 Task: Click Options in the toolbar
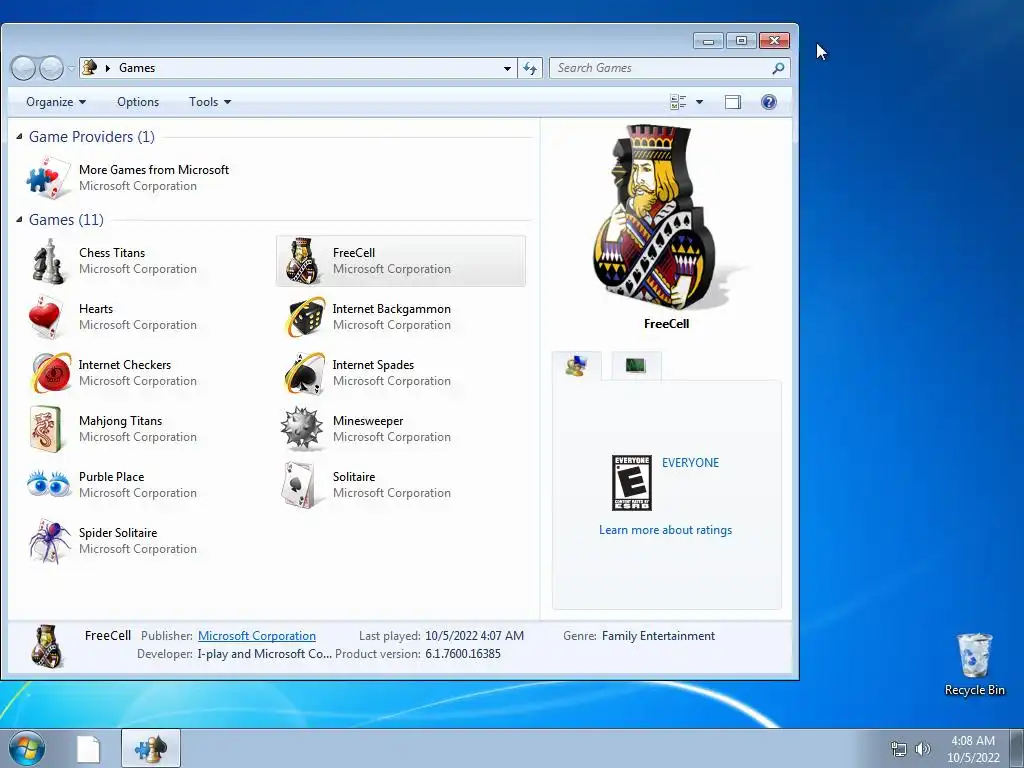tap(138, 102)
